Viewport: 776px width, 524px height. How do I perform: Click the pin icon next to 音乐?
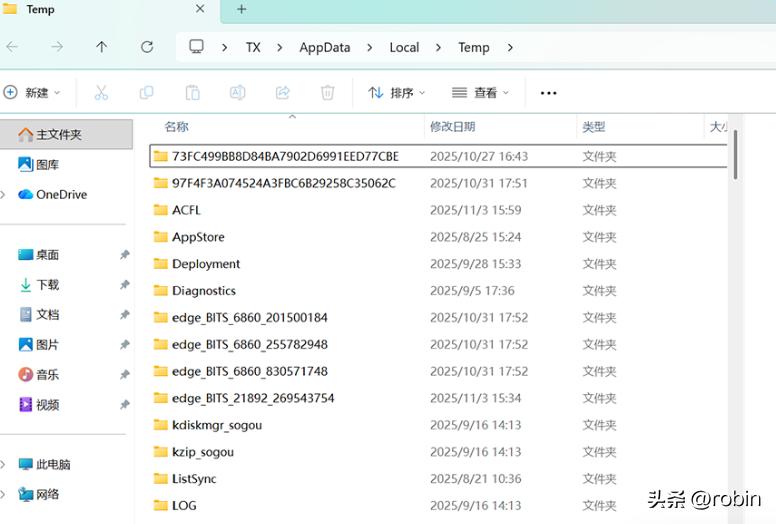click(125, 375)
